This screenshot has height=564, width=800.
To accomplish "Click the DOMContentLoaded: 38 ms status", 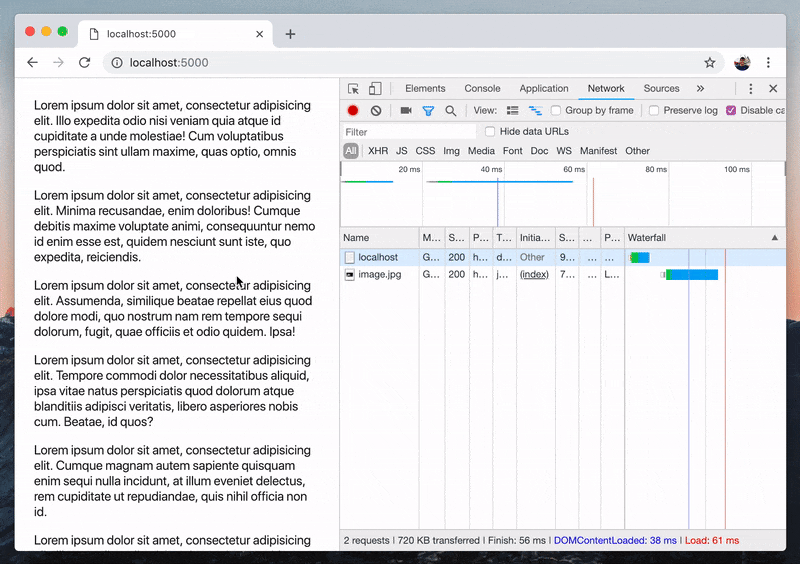I will 615,541.
